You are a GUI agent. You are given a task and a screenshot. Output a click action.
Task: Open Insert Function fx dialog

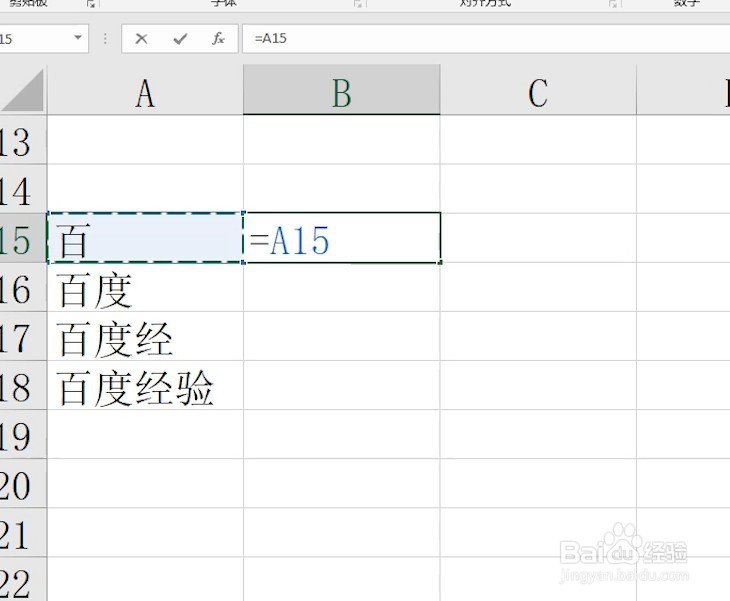(218, 39)
